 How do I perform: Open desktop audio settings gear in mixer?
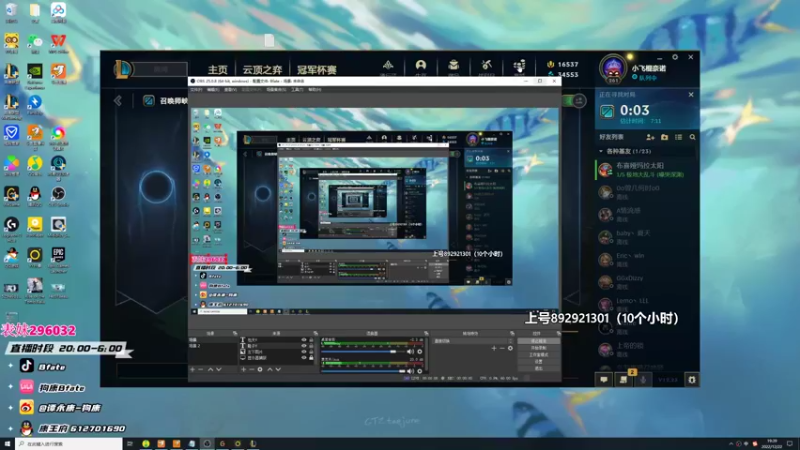[420, 352]
